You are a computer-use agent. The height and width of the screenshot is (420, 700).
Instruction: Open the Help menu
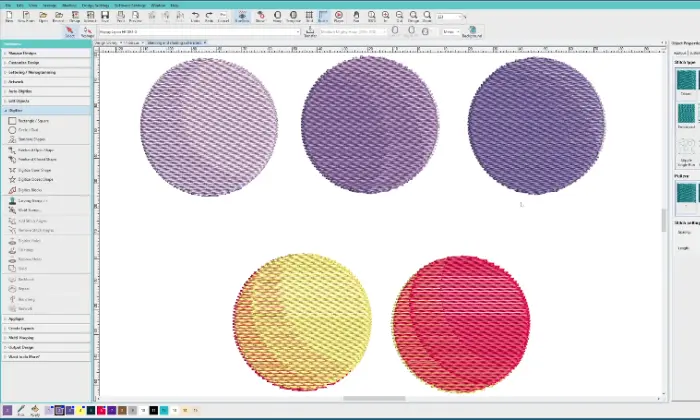175,5
